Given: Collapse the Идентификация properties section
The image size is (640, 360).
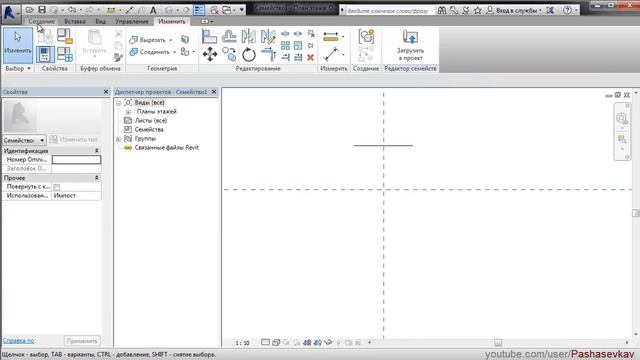Looking at the screenshot, I should point(97,151).
